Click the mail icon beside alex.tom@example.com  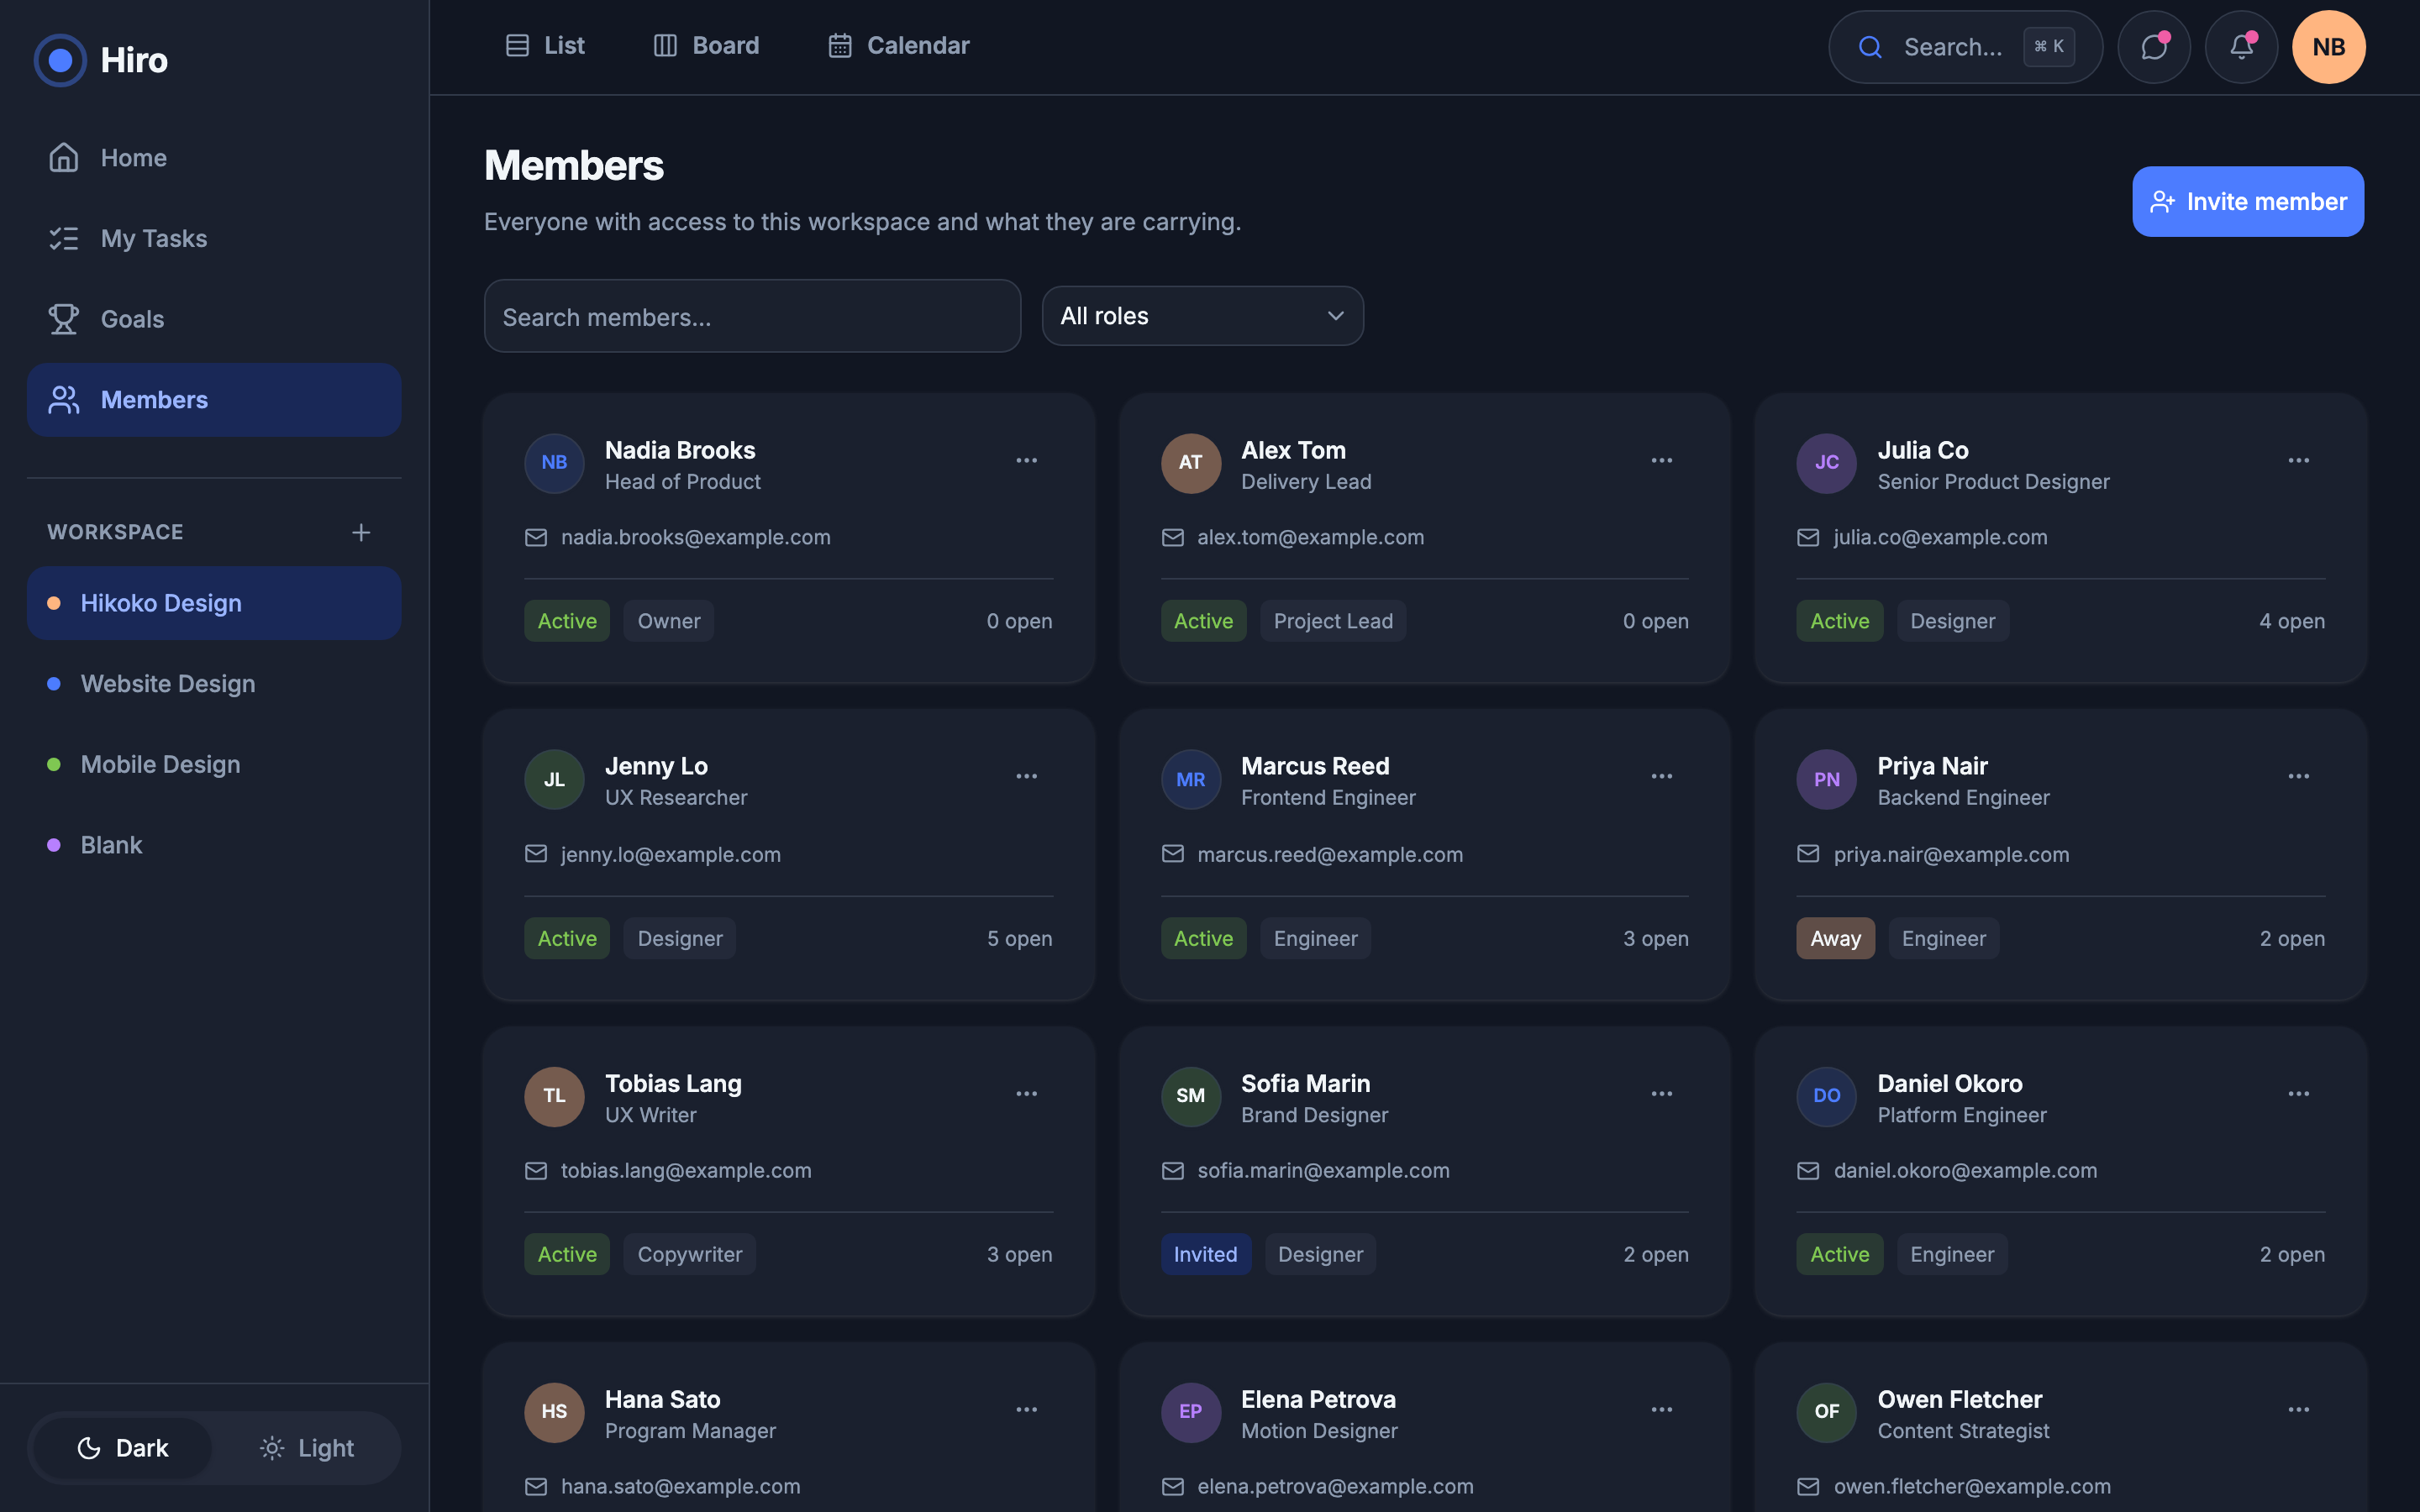coord(1172,538)
